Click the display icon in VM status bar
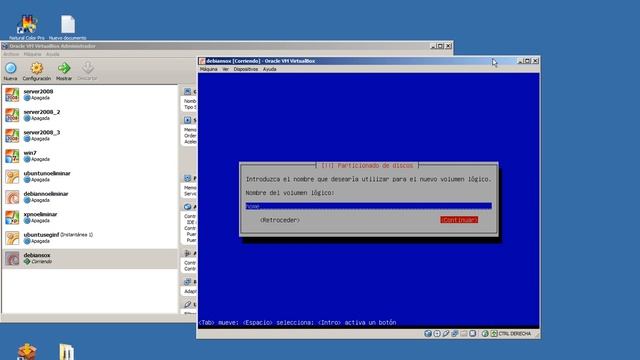This screenshot has width=640, height=360. 473,333
